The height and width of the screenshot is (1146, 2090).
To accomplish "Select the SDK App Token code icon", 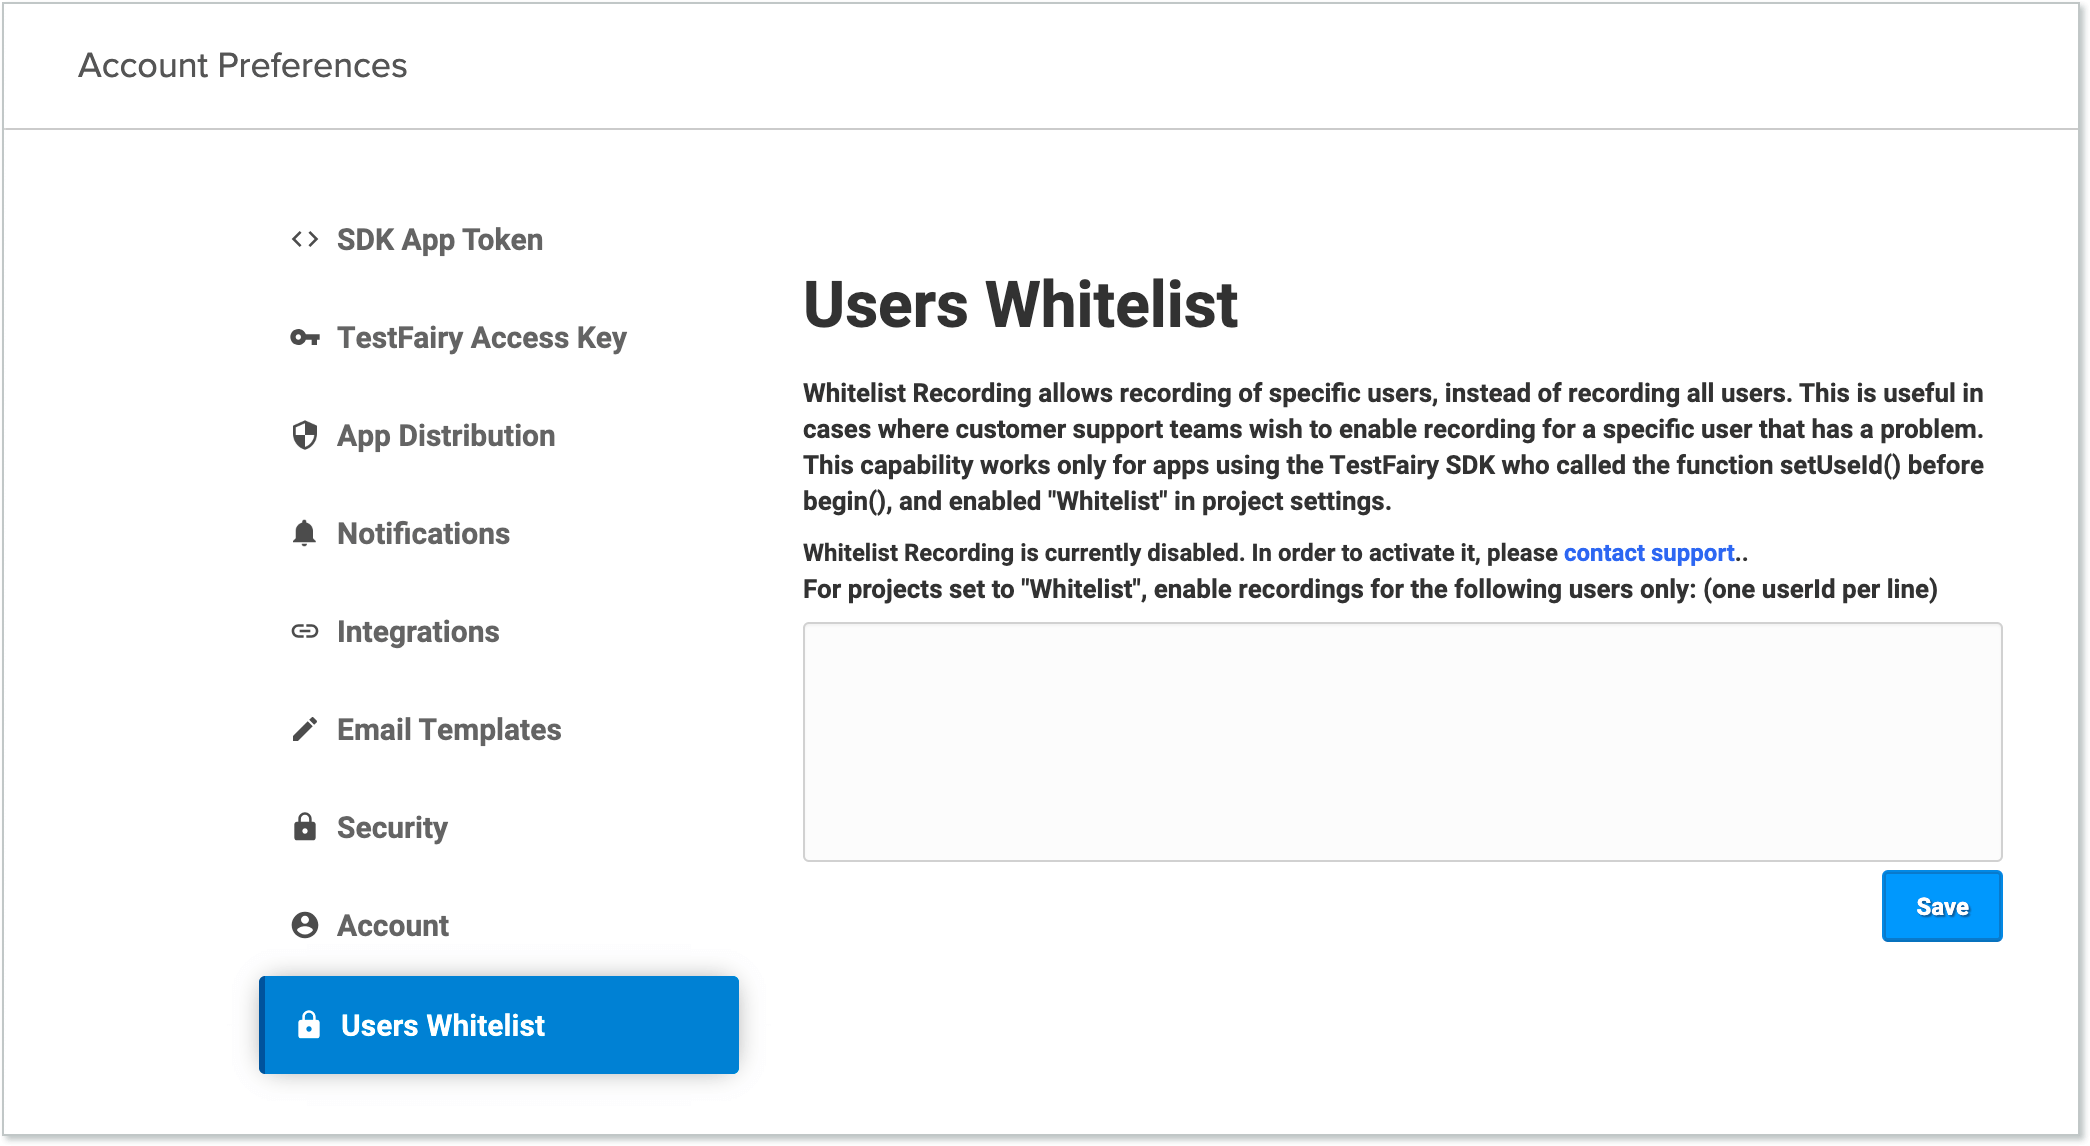I will pyautogui.click(x=303, y=239).
